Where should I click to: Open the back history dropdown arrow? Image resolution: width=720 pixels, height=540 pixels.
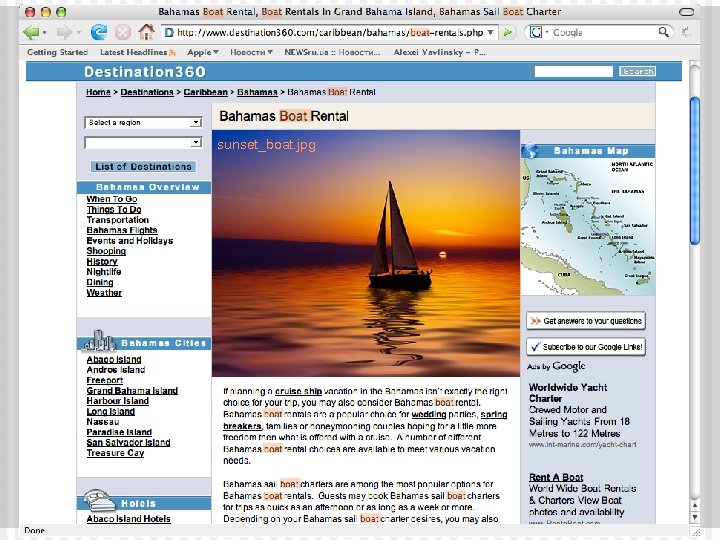[x=45, y=33]
